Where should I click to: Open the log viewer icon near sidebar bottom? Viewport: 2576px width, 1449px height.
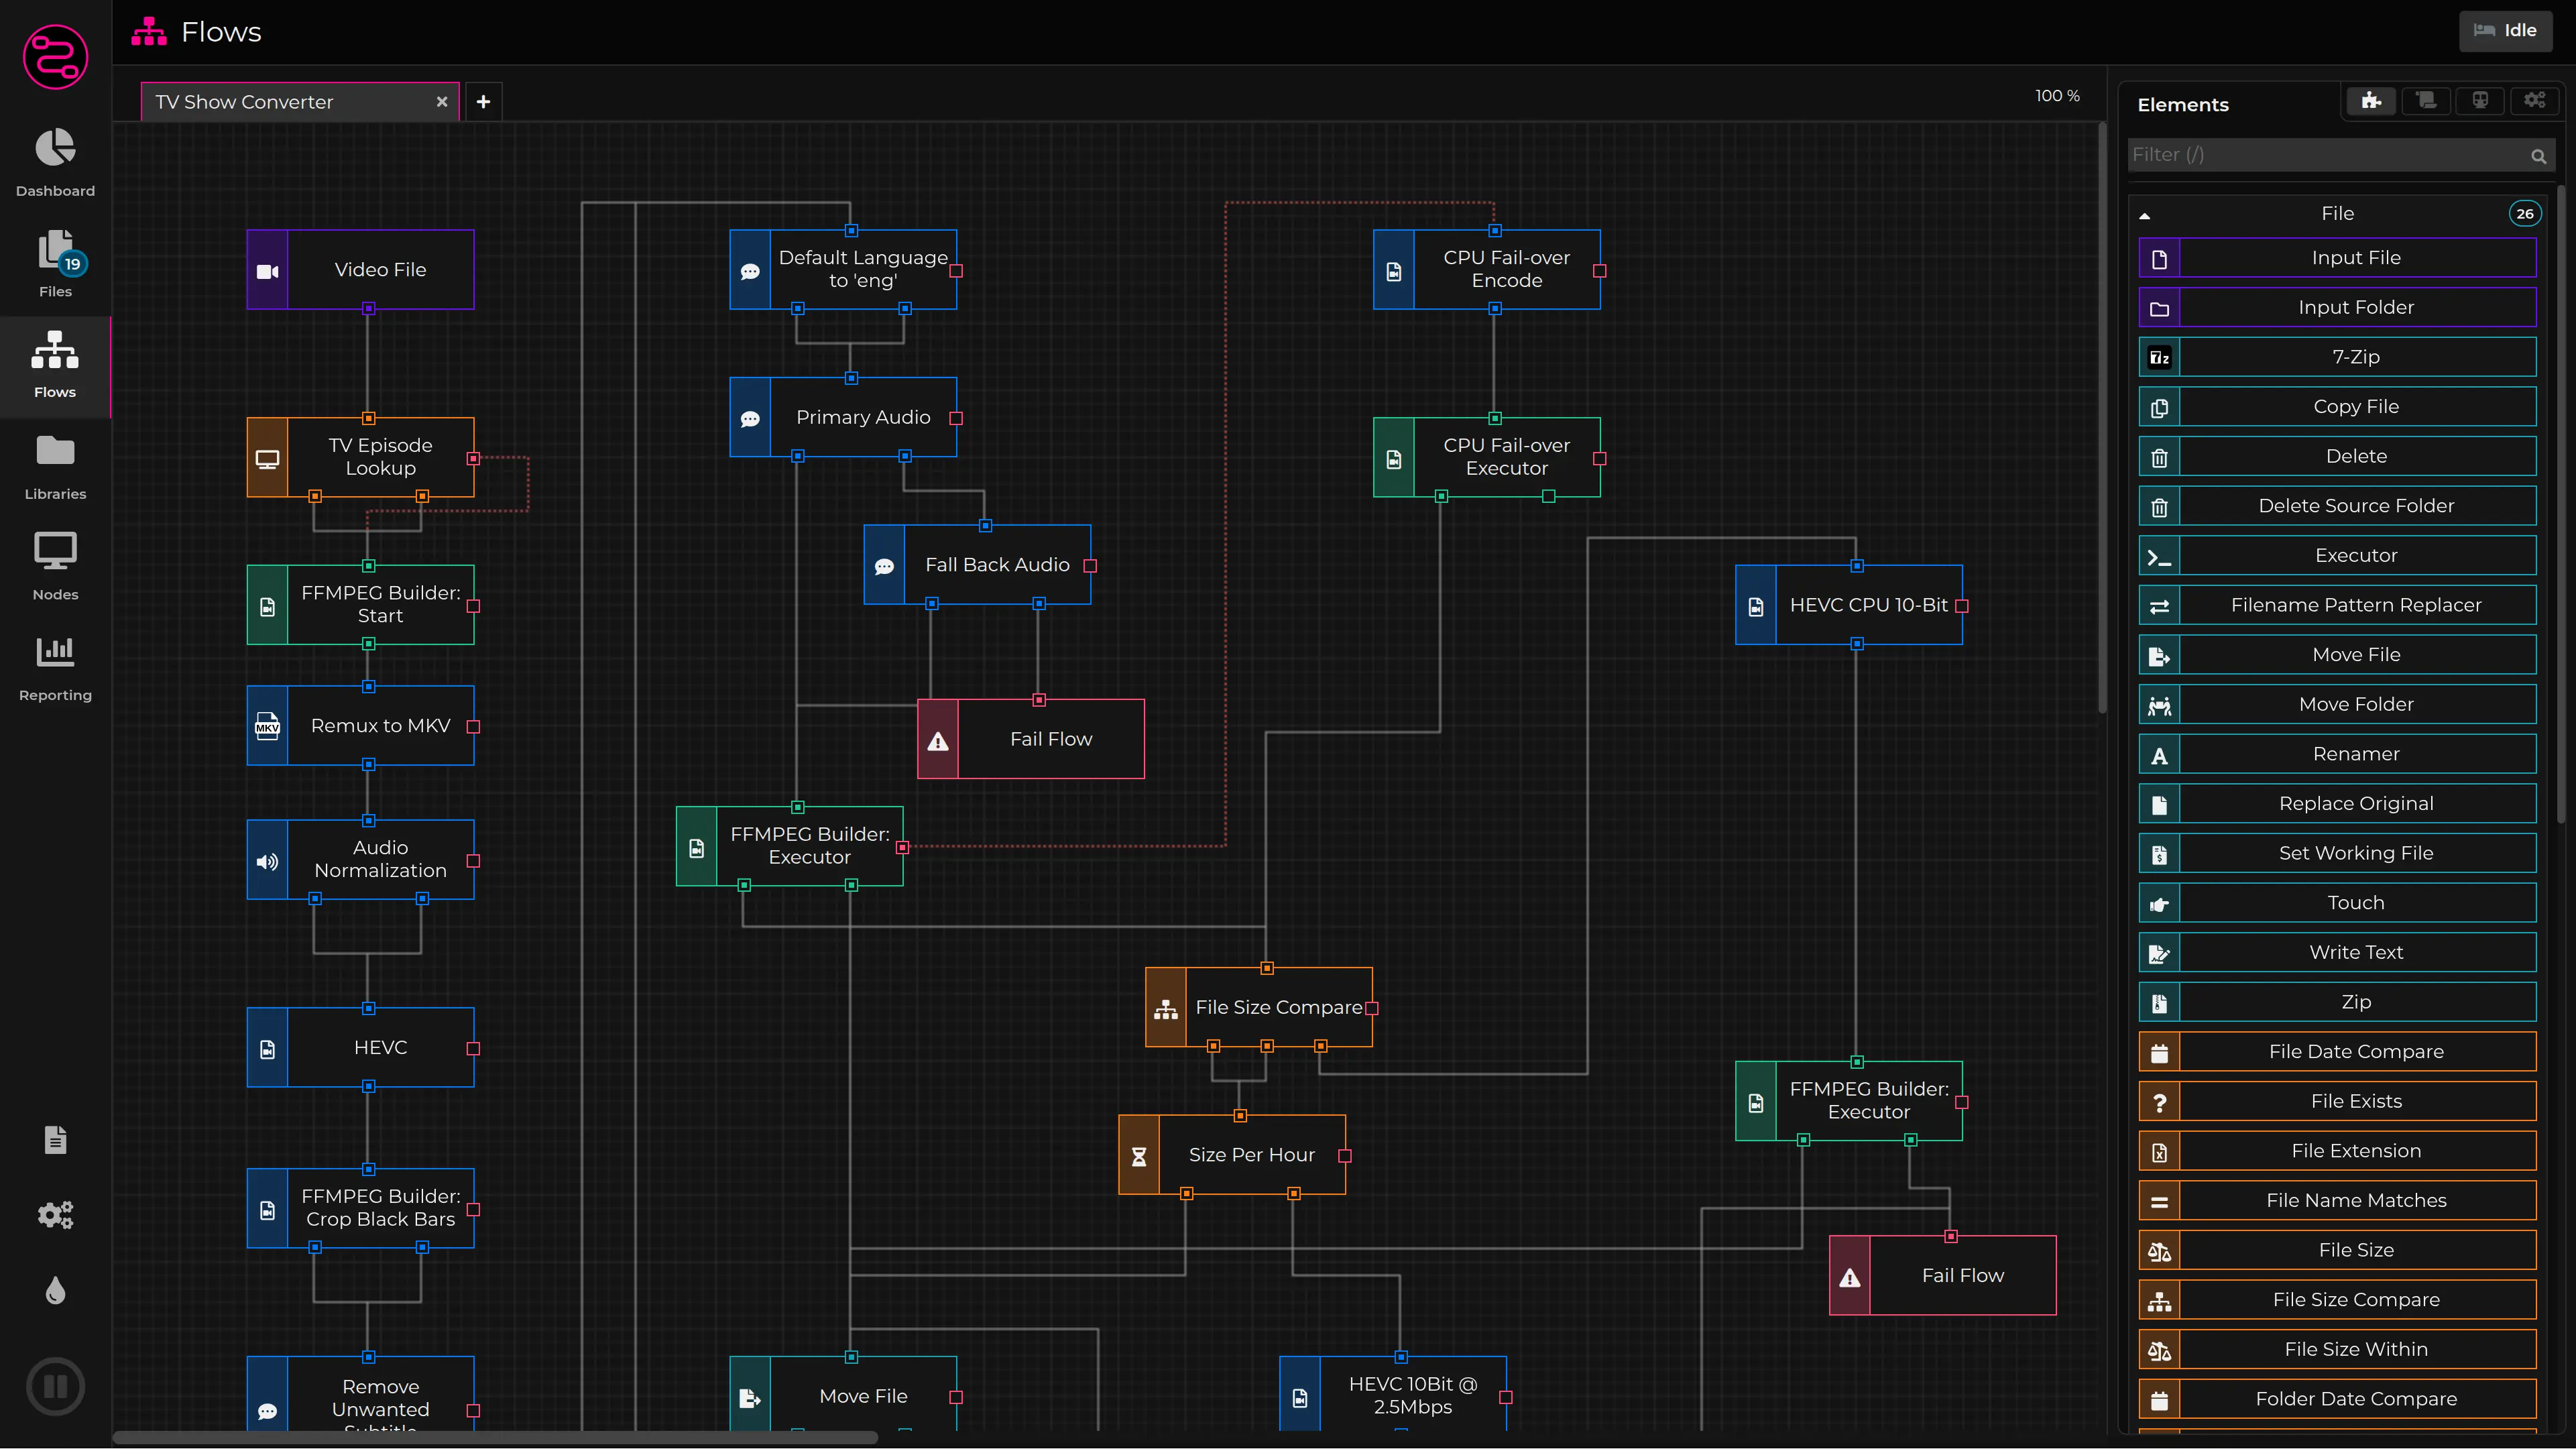click(x=55, y=1139)
